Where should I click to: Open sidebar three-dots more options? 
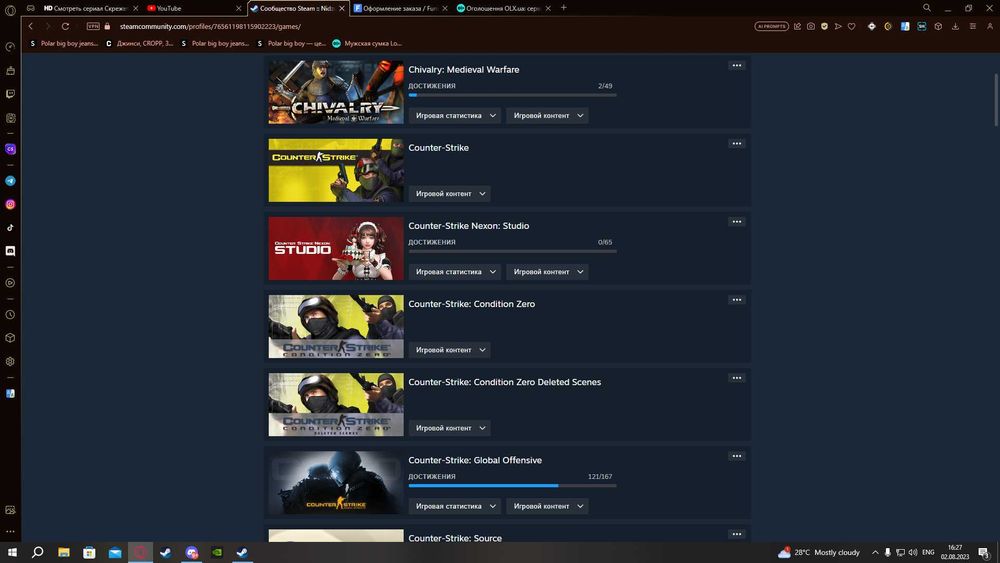pos(10,531)
